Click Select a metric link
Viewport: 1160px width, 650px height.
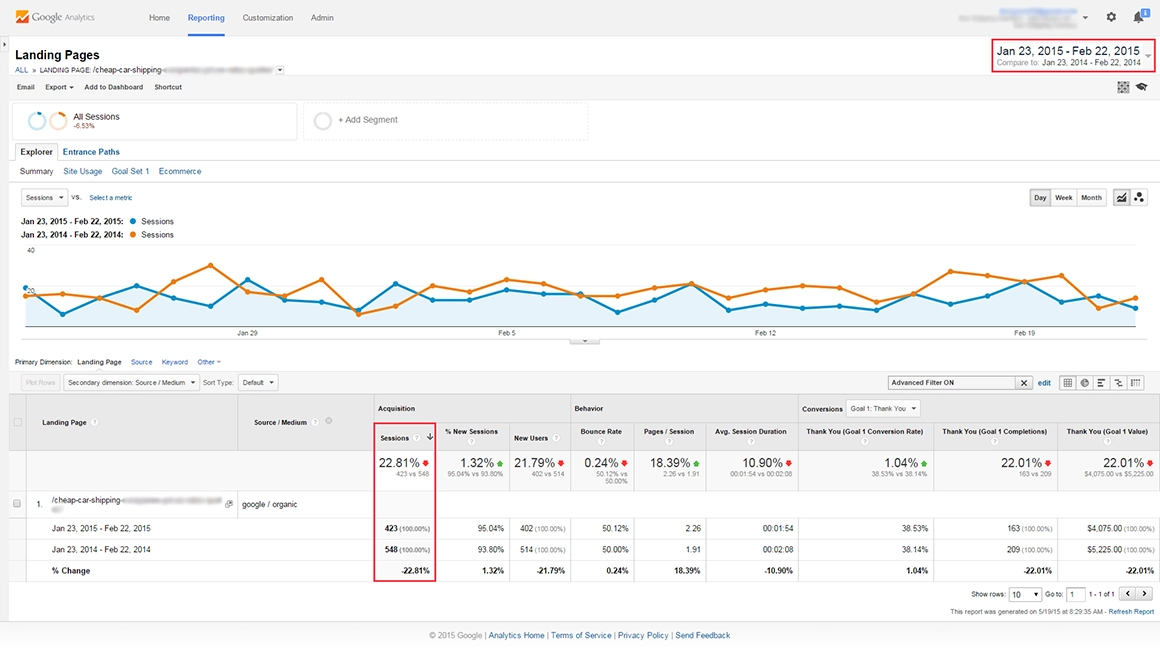pyautogui.click(x=111, y=198)
